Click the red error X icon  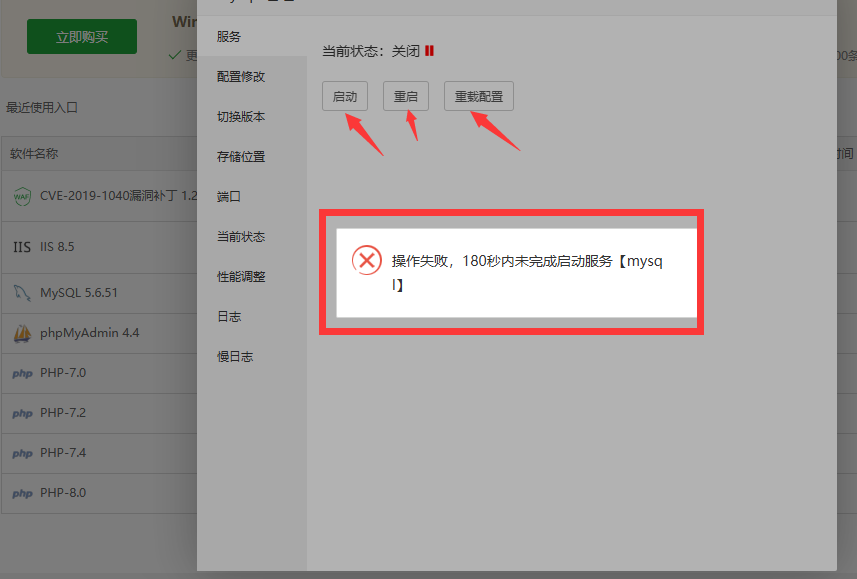pos(367,260)
